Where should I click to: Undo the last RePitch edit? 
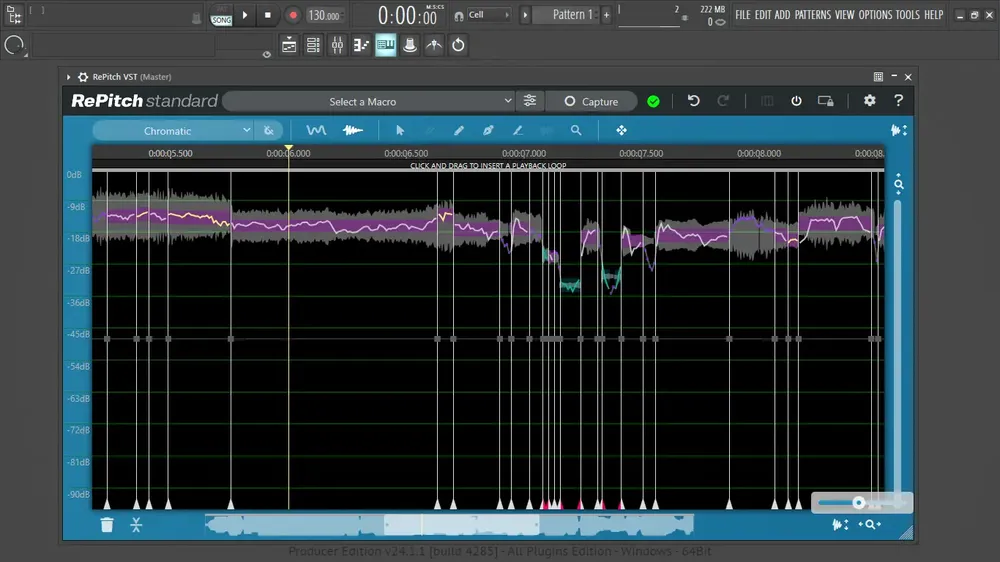click(x=693, y=101)
